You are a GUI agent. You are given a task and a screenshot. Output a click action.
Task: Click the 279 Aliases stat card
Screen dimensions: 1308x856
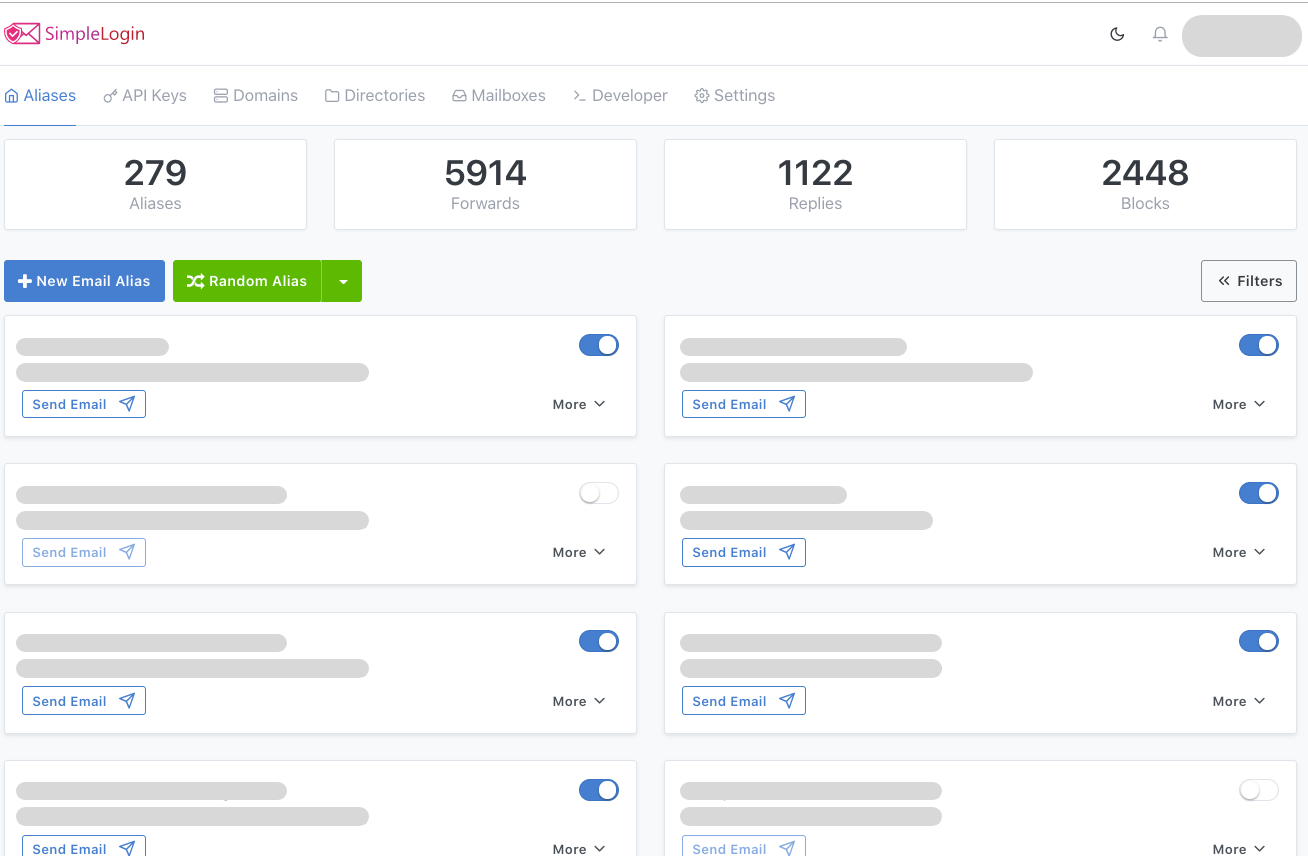tap(155, 184)
